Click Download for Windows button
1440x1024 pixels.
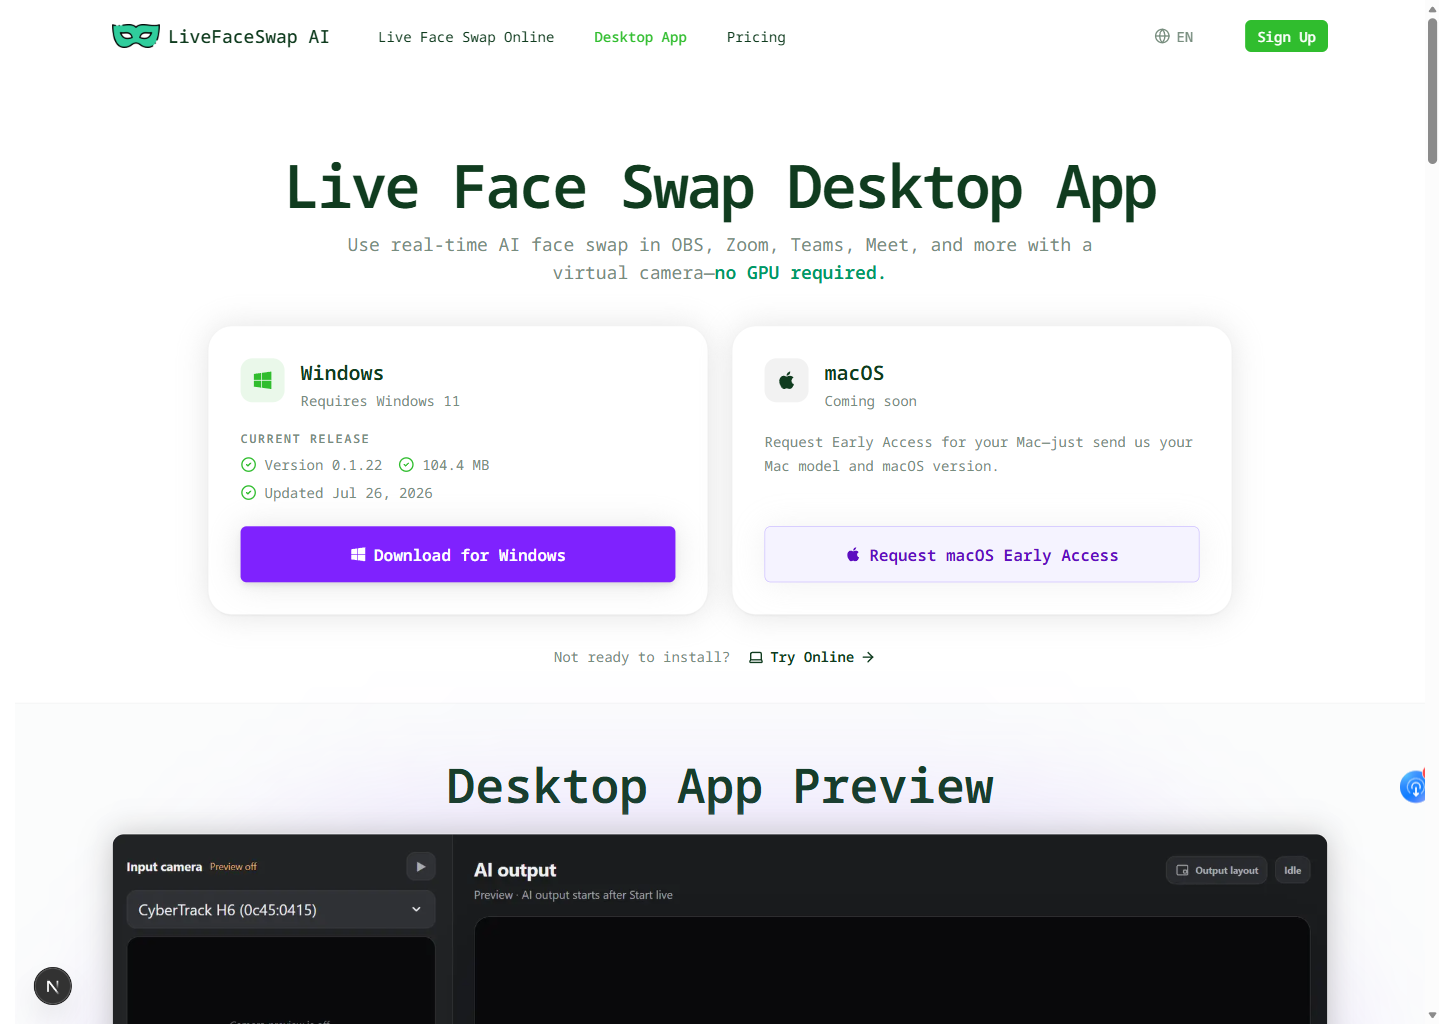[x=458, y=554]
